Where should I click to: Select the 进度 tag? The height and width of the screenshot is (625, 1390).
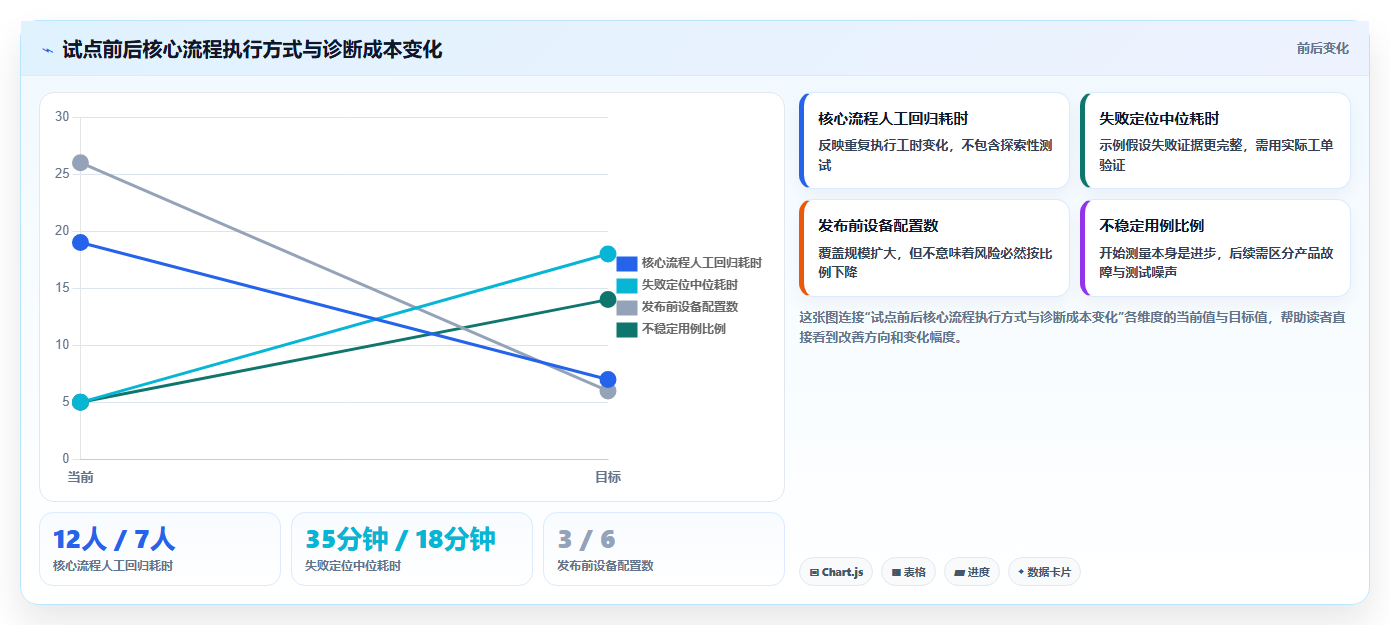pos(971,572)
